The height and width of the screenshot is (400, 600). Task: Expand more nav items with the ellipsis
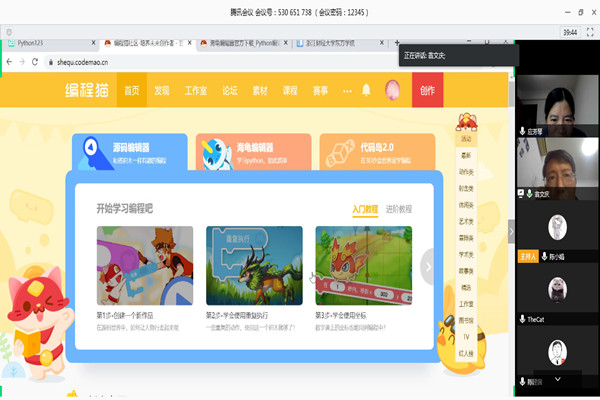click(347, 90)
